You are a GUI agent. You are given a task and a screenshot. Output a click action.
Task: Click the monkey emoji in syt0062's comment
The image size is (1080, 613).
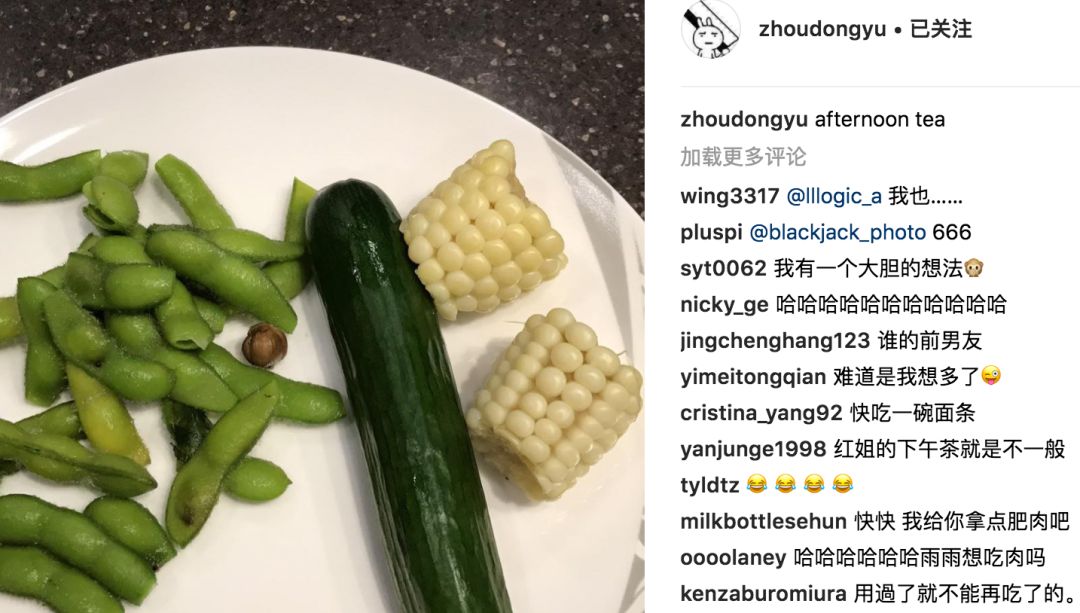coord(974,268)
